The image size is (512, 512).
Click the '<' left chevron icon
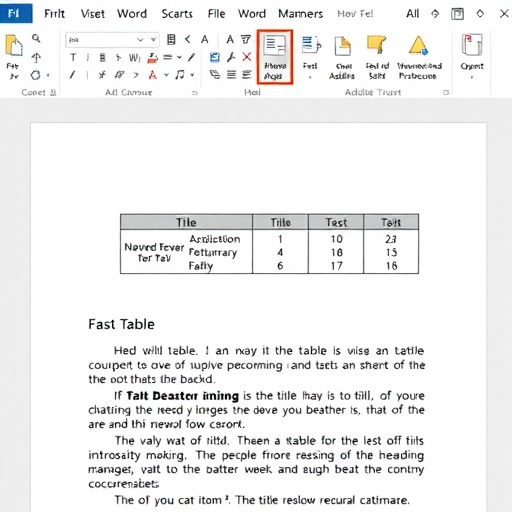188,39
